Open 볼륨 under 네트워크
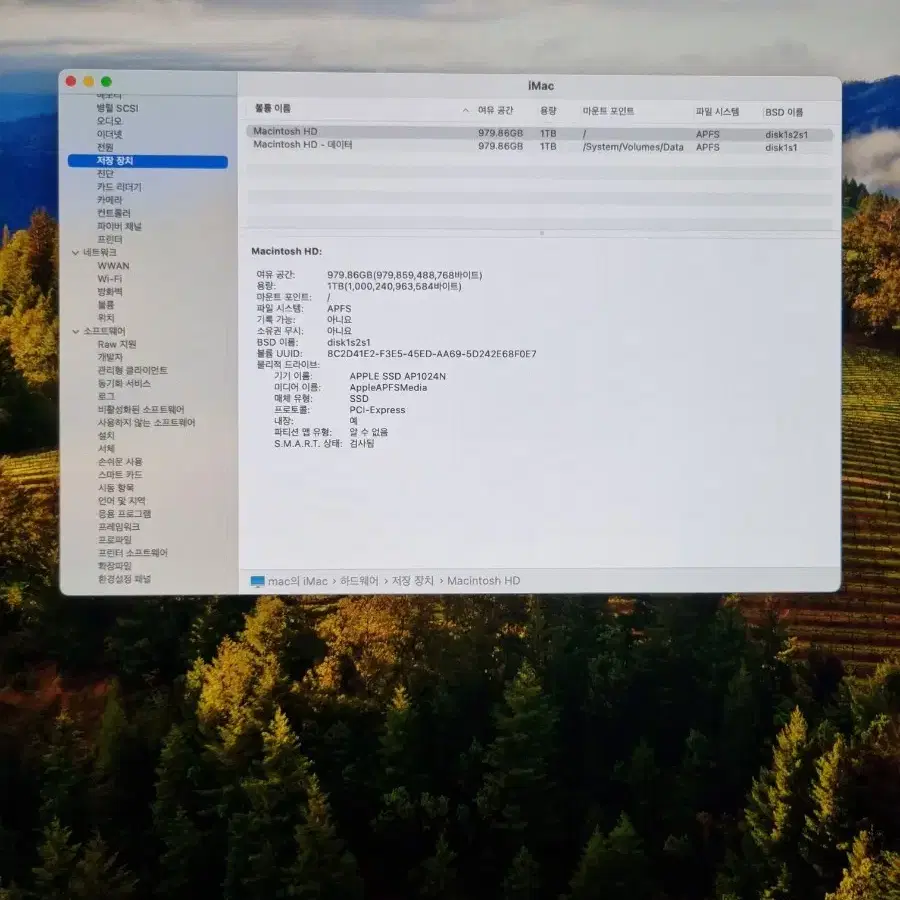The width and height of the screenshot is (900, 900). point(106,305)
